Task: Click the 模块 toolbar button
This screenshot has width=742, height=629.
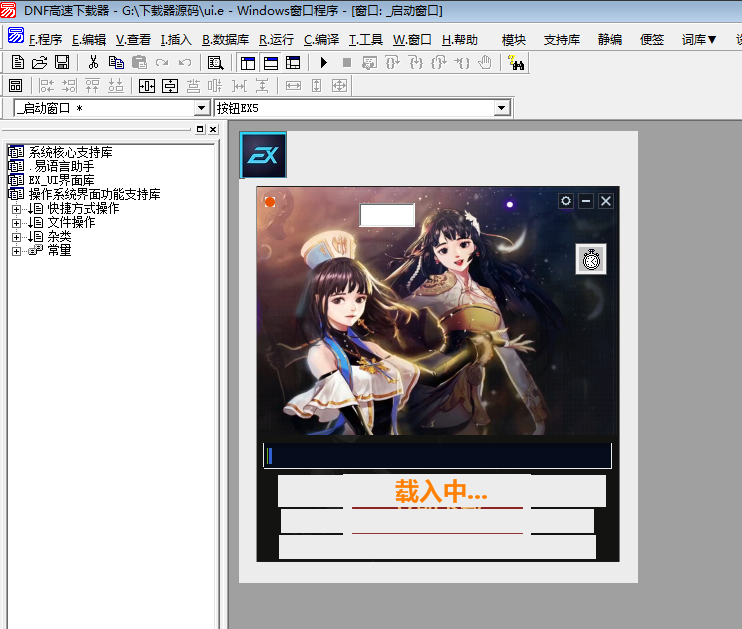Action: (513, 40)
